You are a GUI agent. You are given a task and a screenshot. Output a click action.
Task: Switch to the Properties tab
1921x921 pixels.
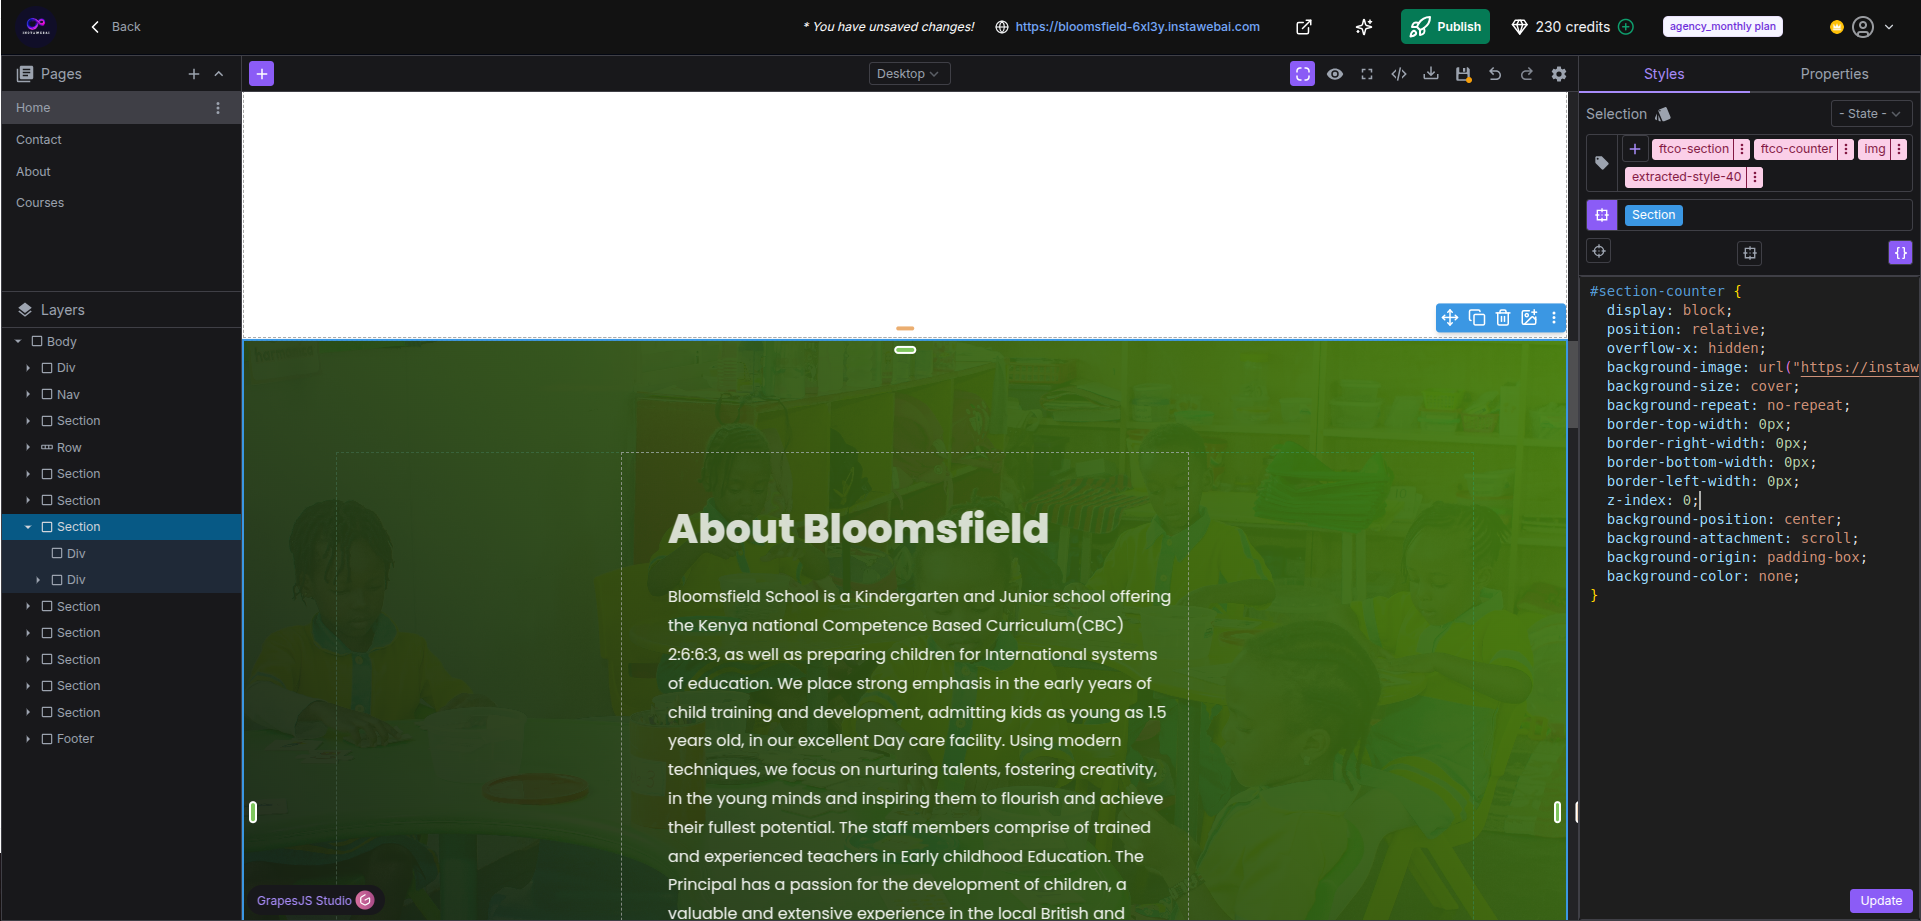tap(1834, 73)
